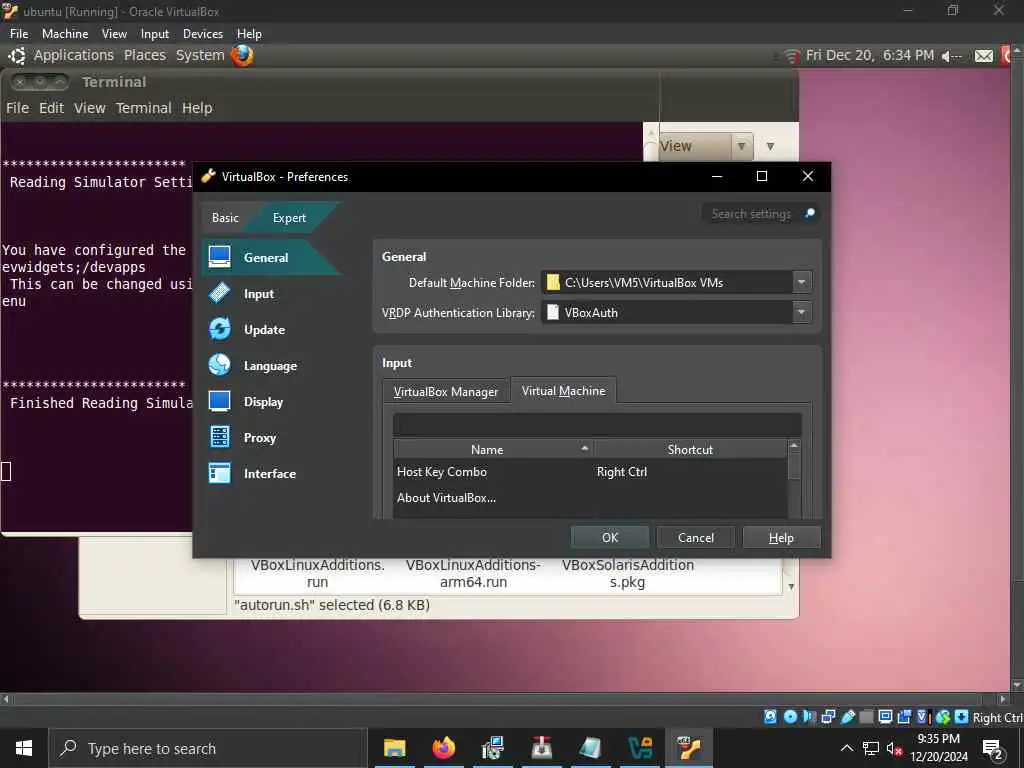Open Firefox from the Windows taskbar
The height and width of the screenshot is (768, 1024).
click(x=443, y=748)
